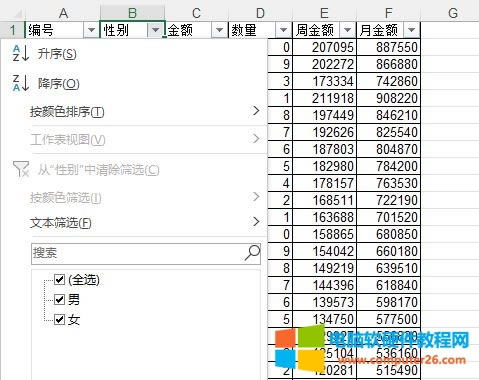Select cell with value 742860
The height and width of the screenshot is (380, 479).
(388, 81)
